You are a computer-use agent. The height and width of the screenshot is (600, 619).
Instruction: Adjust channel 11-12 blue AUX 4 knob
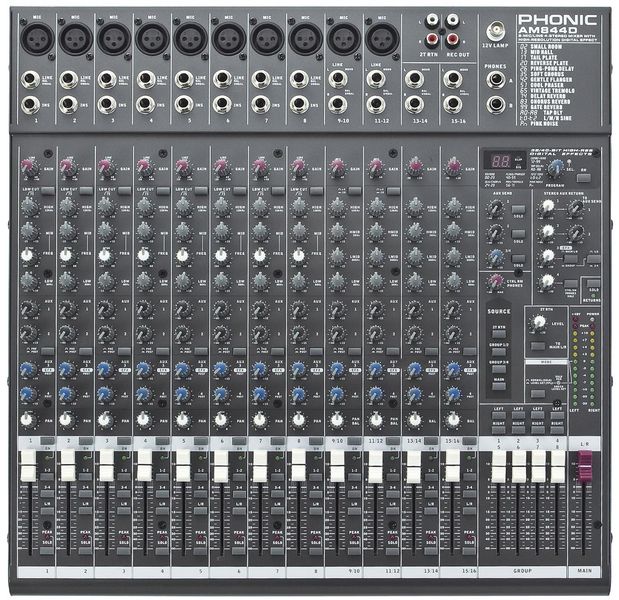[x=375, y=394]
